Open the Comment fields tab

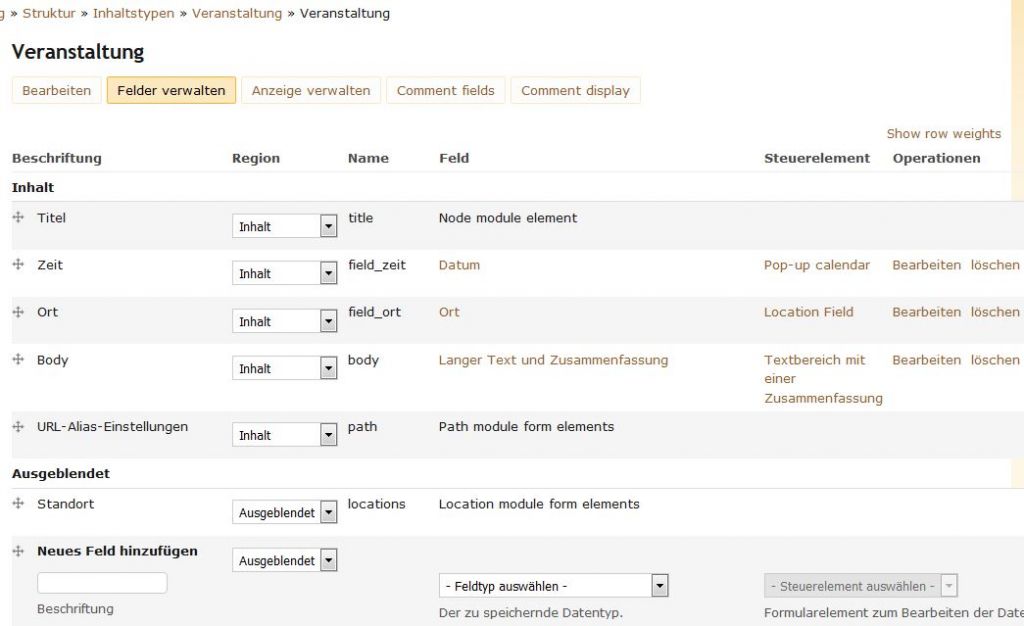tap(445, 91)
